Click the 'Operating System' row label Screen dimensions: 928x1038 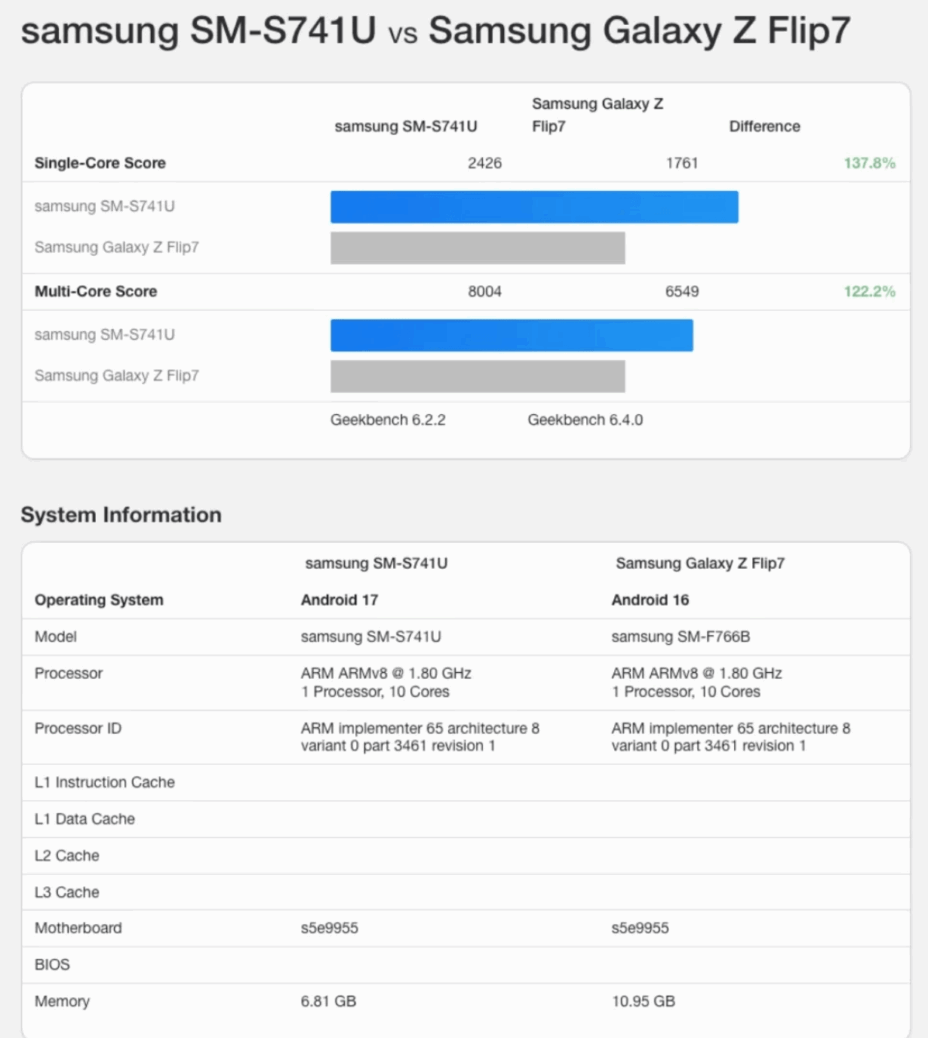pos(99,600)
